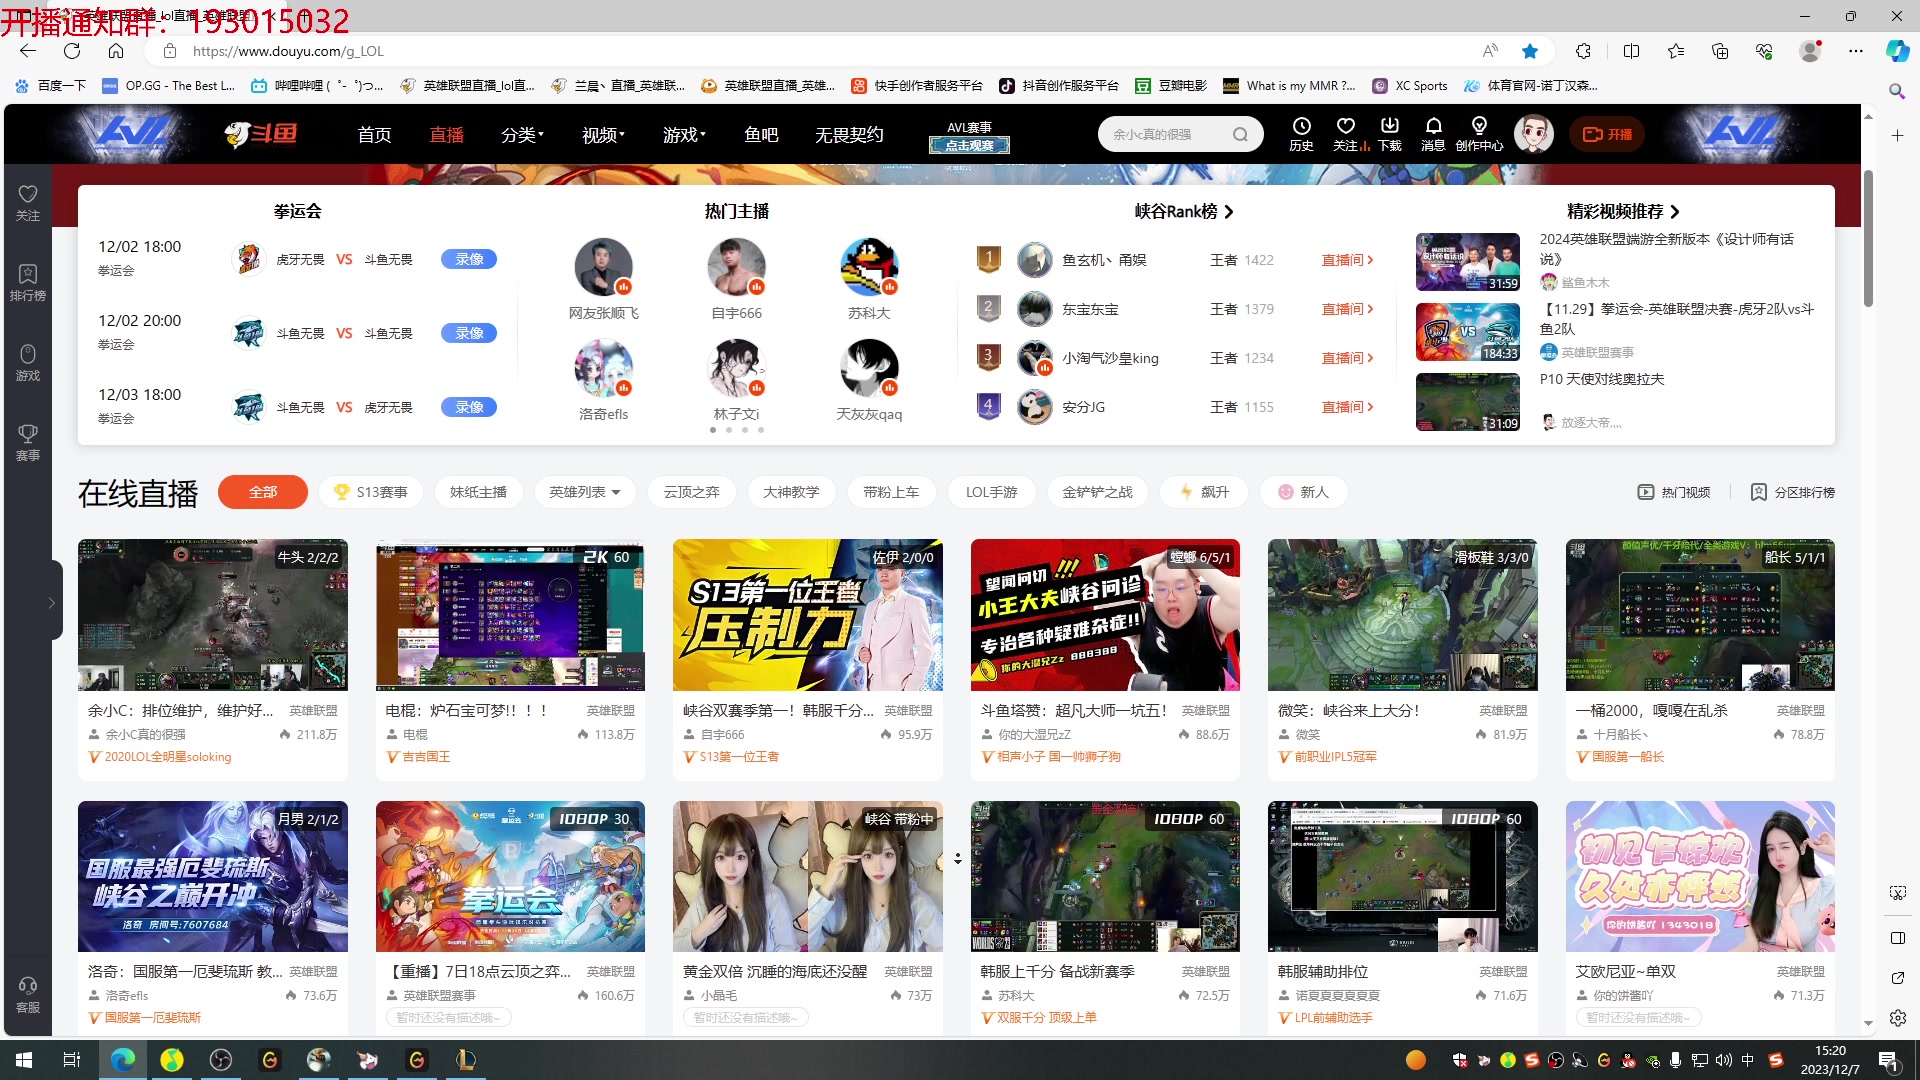Image resolution: width=1920 pixels, height=1080 pixels.
Task: Expand the collapsed left sidebar arrow
Action: (50, 602)
